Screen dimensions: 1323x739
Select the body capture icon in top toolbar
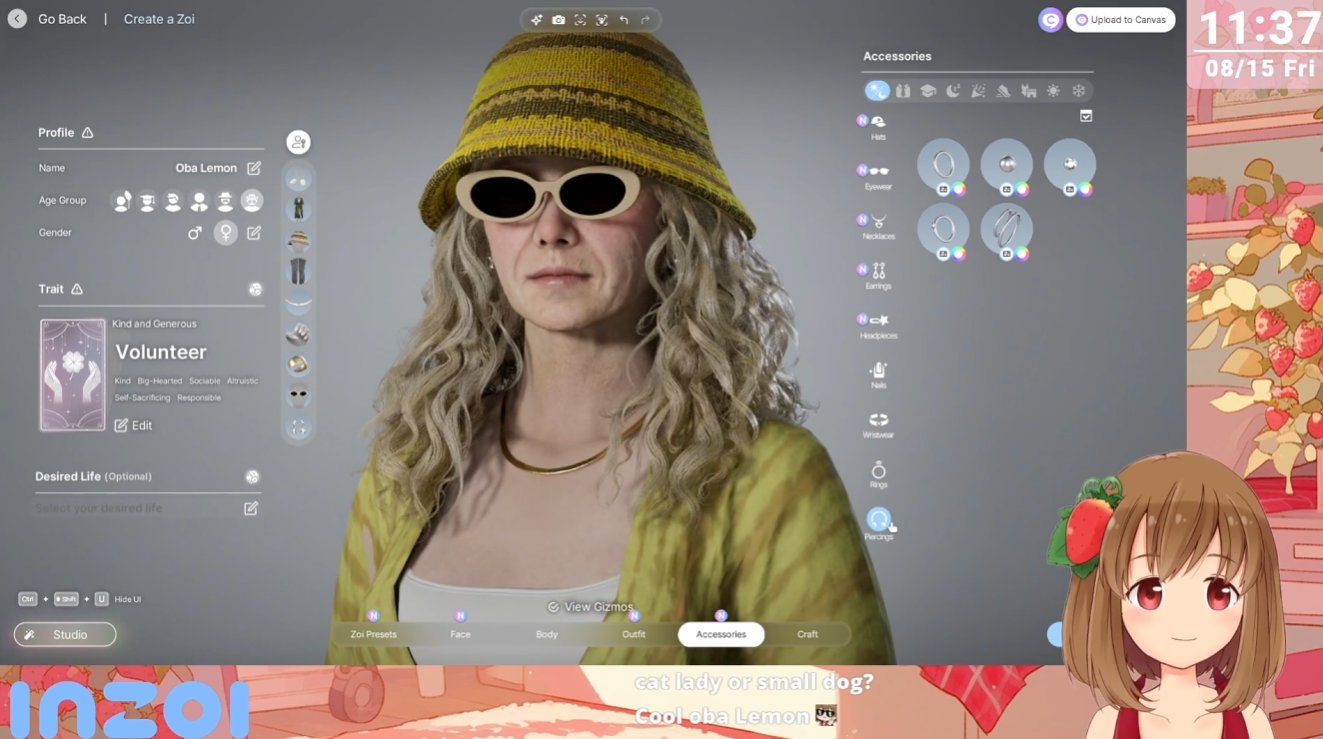click(x=601, y=20)
